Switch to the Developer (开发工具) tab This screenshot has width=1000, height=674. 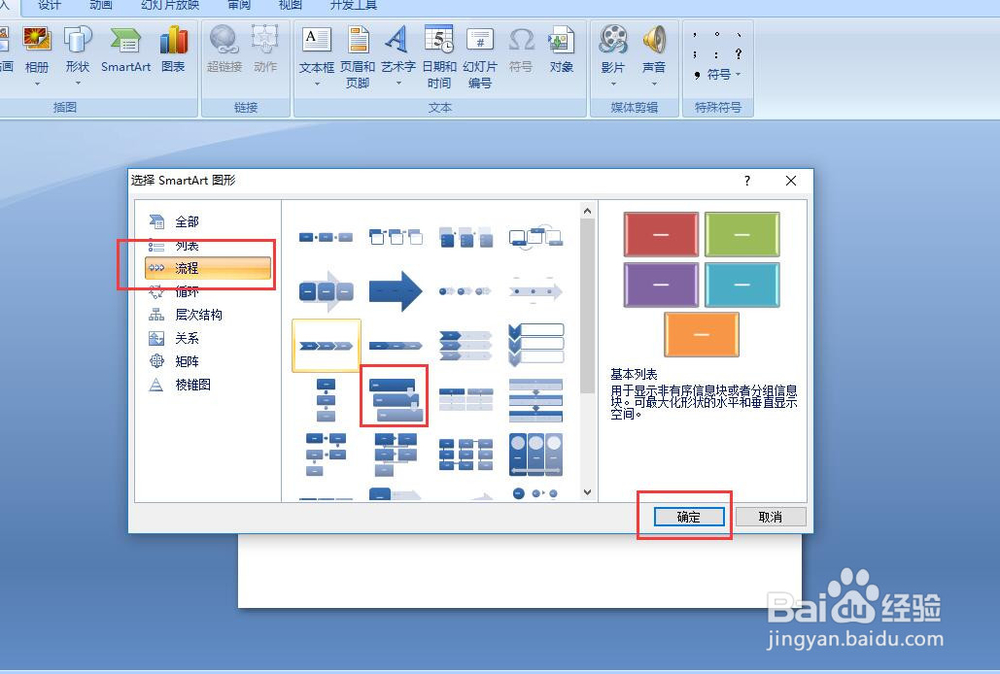click(353, 5)
